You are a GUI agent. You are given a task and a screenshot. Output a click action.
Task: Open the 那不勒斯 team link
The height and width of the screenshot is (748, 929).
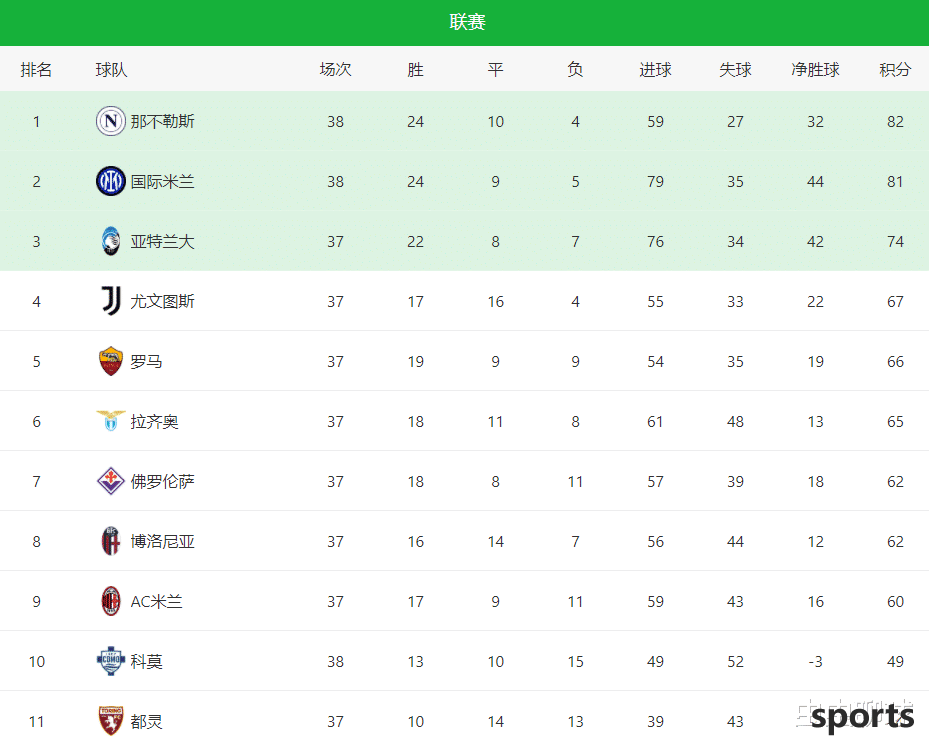point(162,121)
